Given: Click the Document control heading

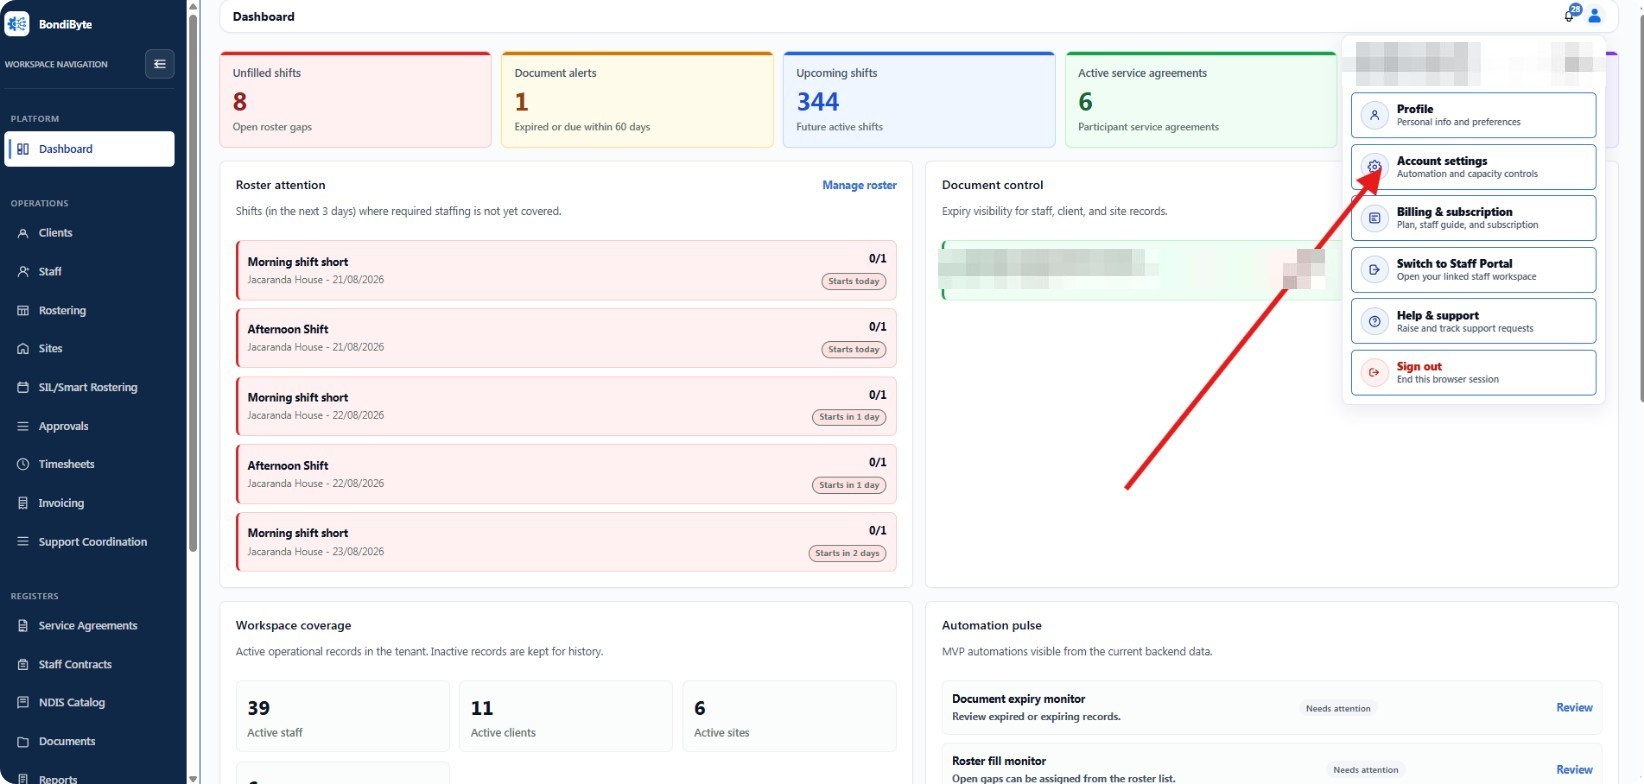Looking at the screenshot, I should point(992,185).
